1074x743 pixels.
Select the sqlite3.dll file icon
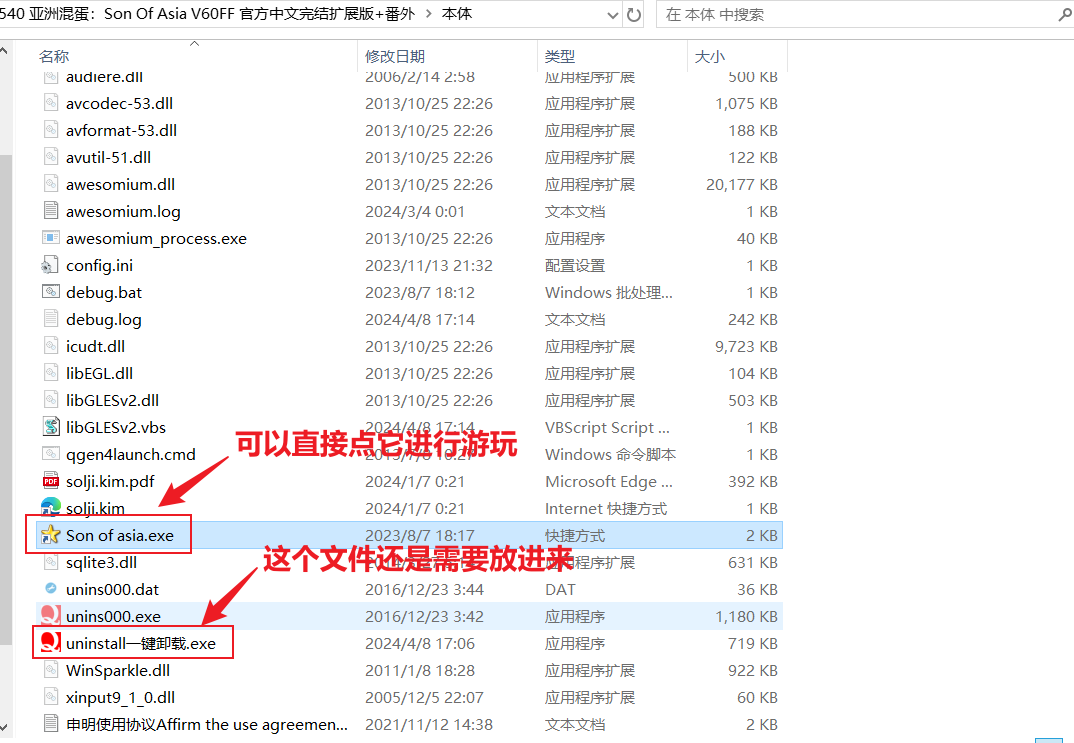[x=51, y=562]
